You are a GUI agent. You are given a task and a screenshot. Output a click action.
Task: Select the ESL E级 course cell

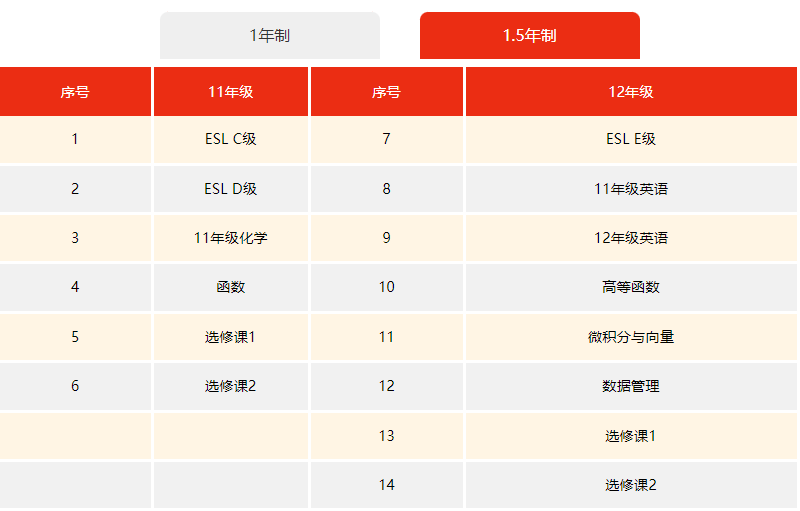(x=631, y=139)
